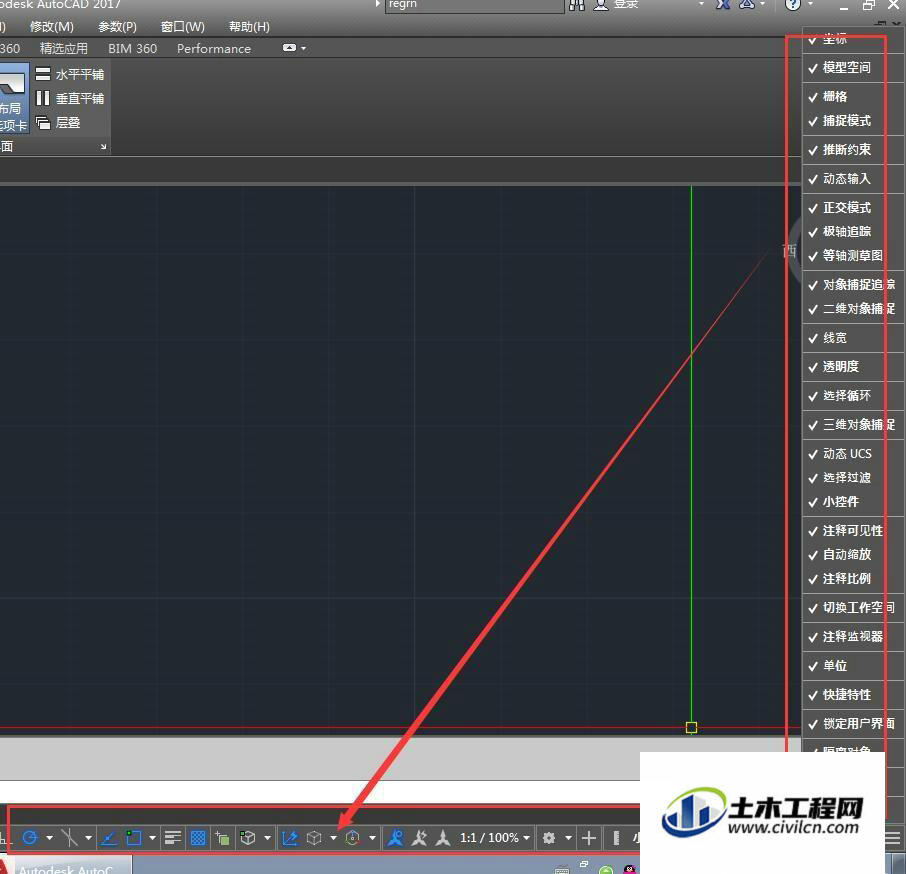
Task: Open polar tracking angle dropdown arrow
Action: pyautogui.click(x=49, y=838)
